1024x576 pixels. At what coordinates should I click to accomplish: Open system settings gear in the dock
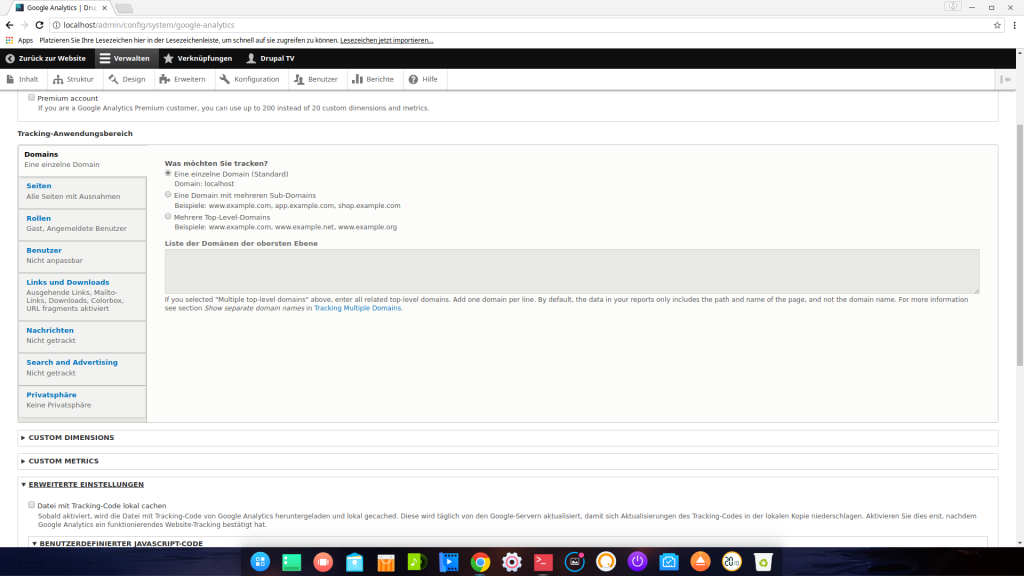pos(512,561)
